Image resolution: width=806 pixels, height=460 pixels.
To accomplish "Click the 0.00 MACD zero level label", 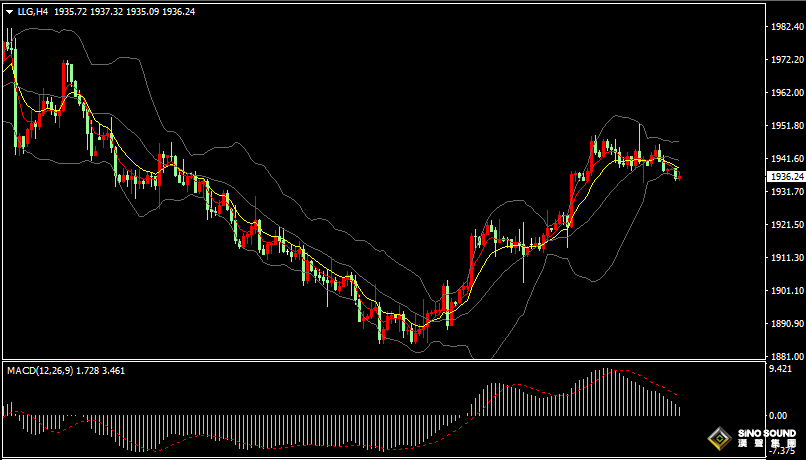I will point(775,415).
